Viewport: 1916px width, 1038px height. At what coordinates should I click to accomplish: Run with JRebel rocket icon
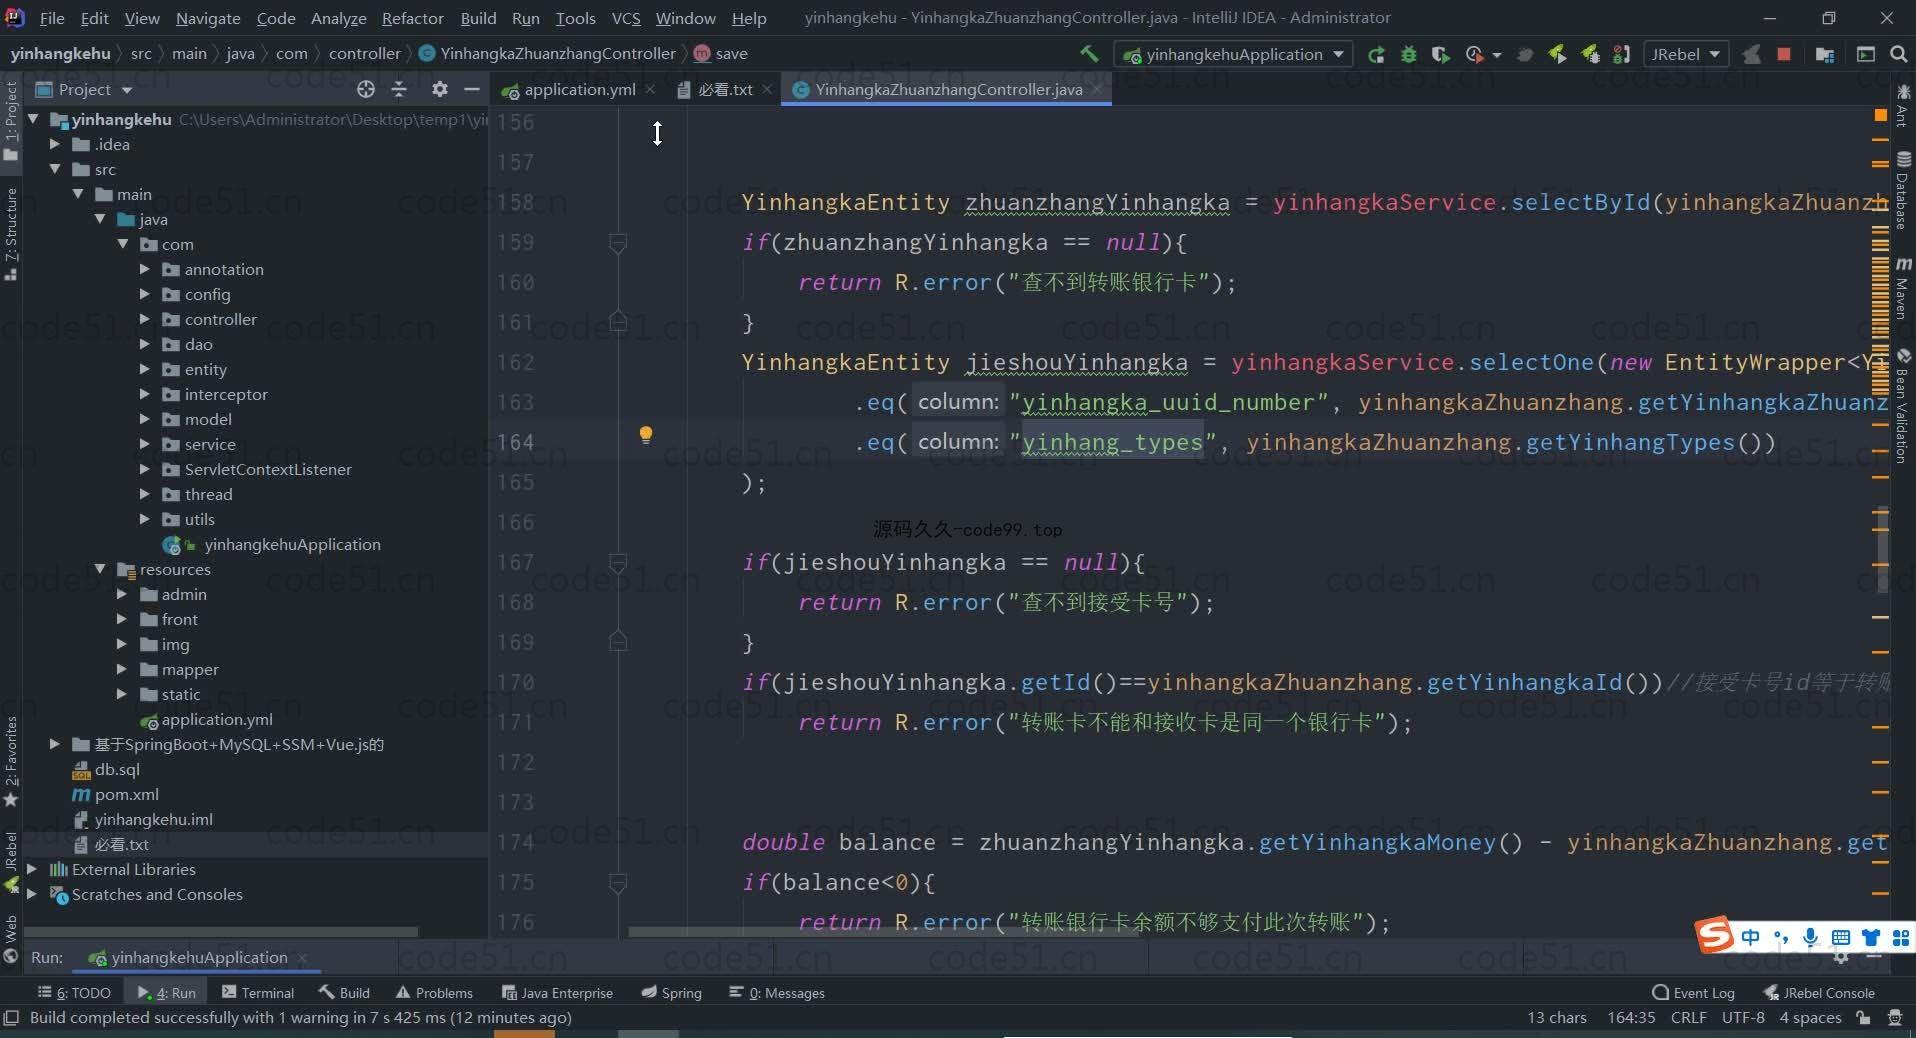coord(1557,54)
